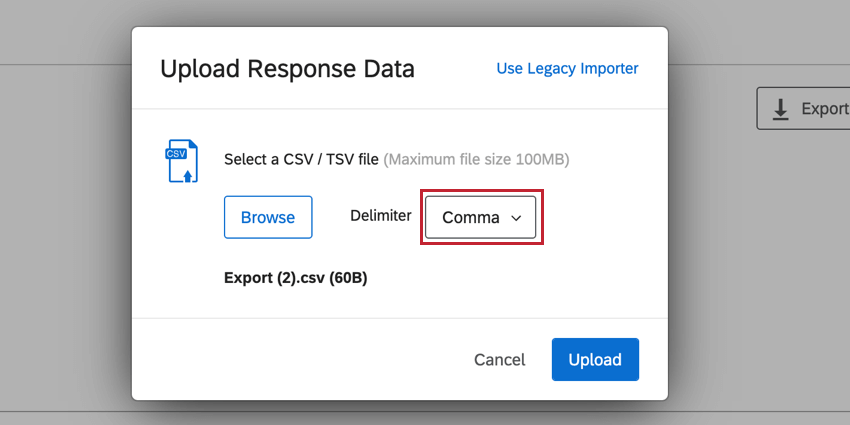Screen dimensions: 850x425
Task: Click the Delimiter label
Action: tap(381, 215)
